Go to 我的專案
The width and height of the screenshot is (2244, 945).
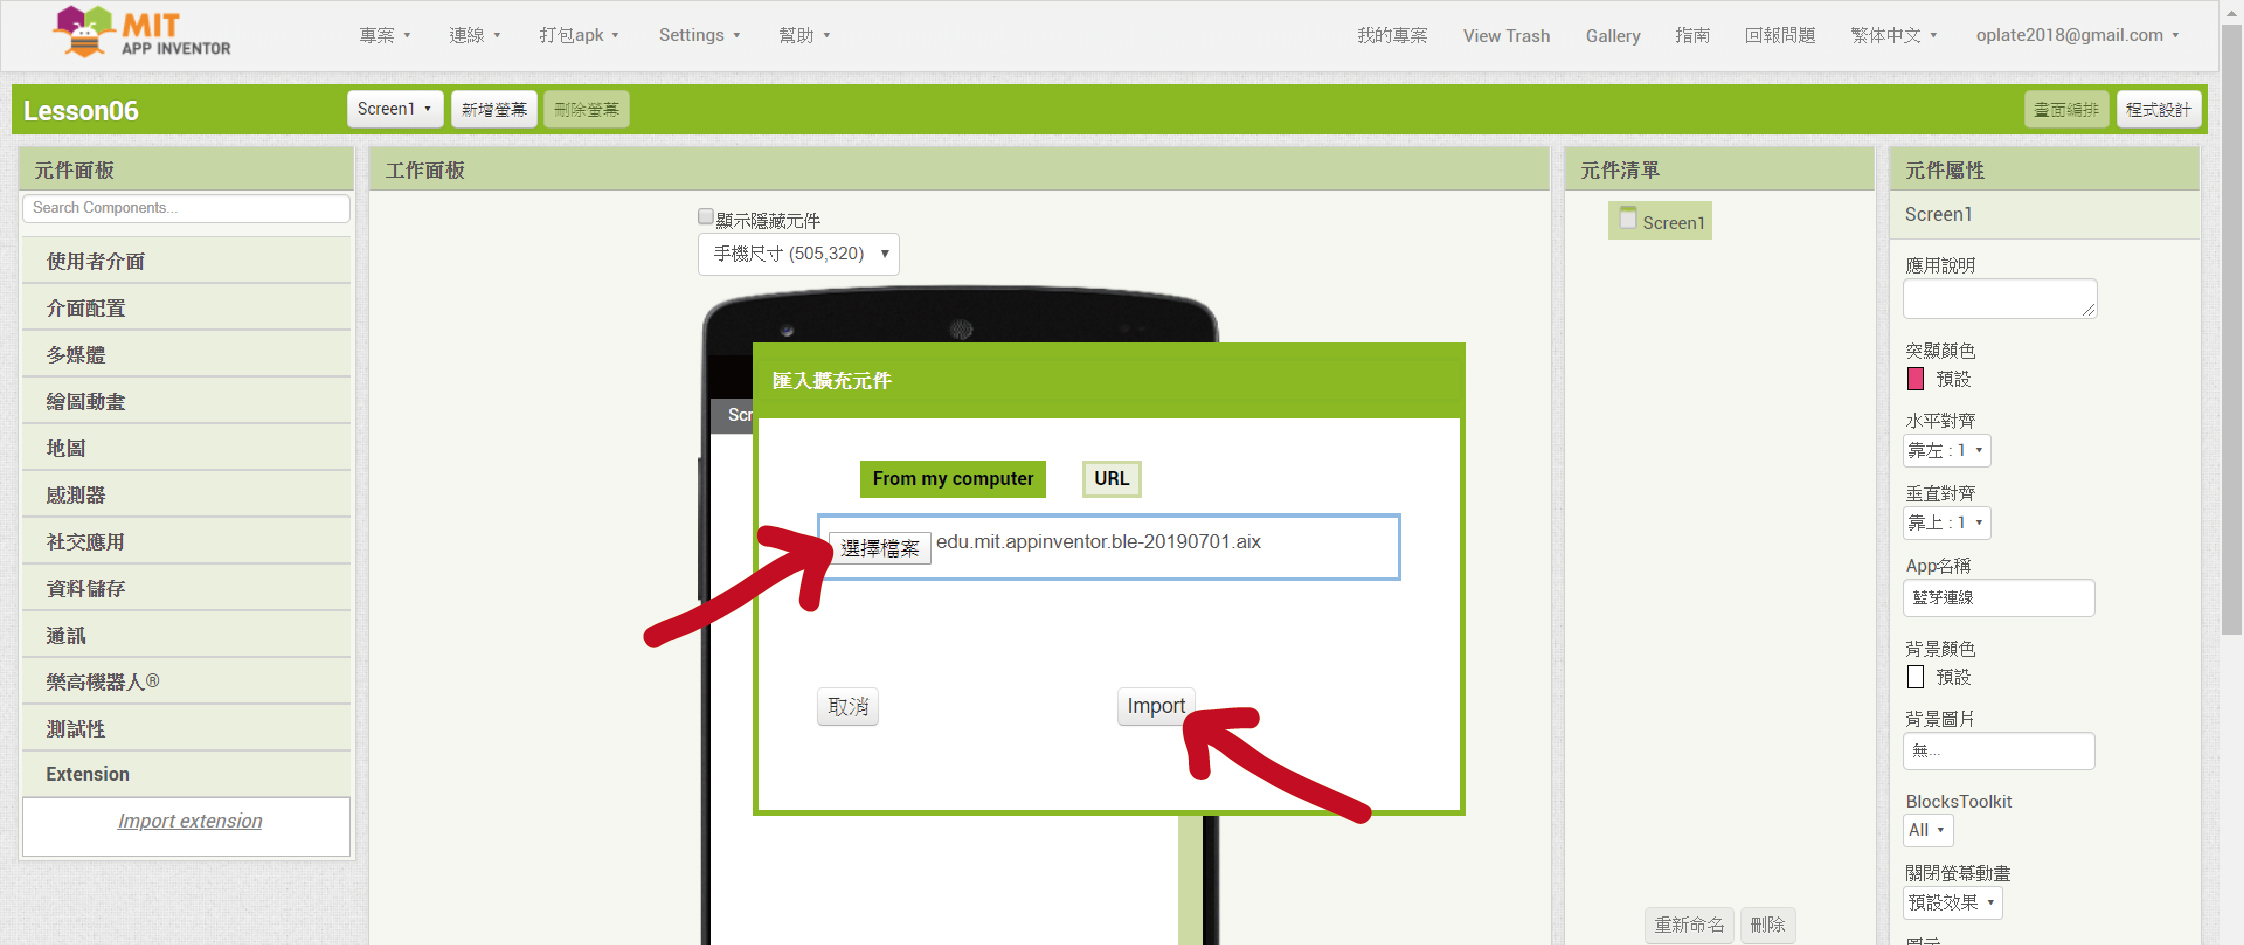[x=1392, y=35]
